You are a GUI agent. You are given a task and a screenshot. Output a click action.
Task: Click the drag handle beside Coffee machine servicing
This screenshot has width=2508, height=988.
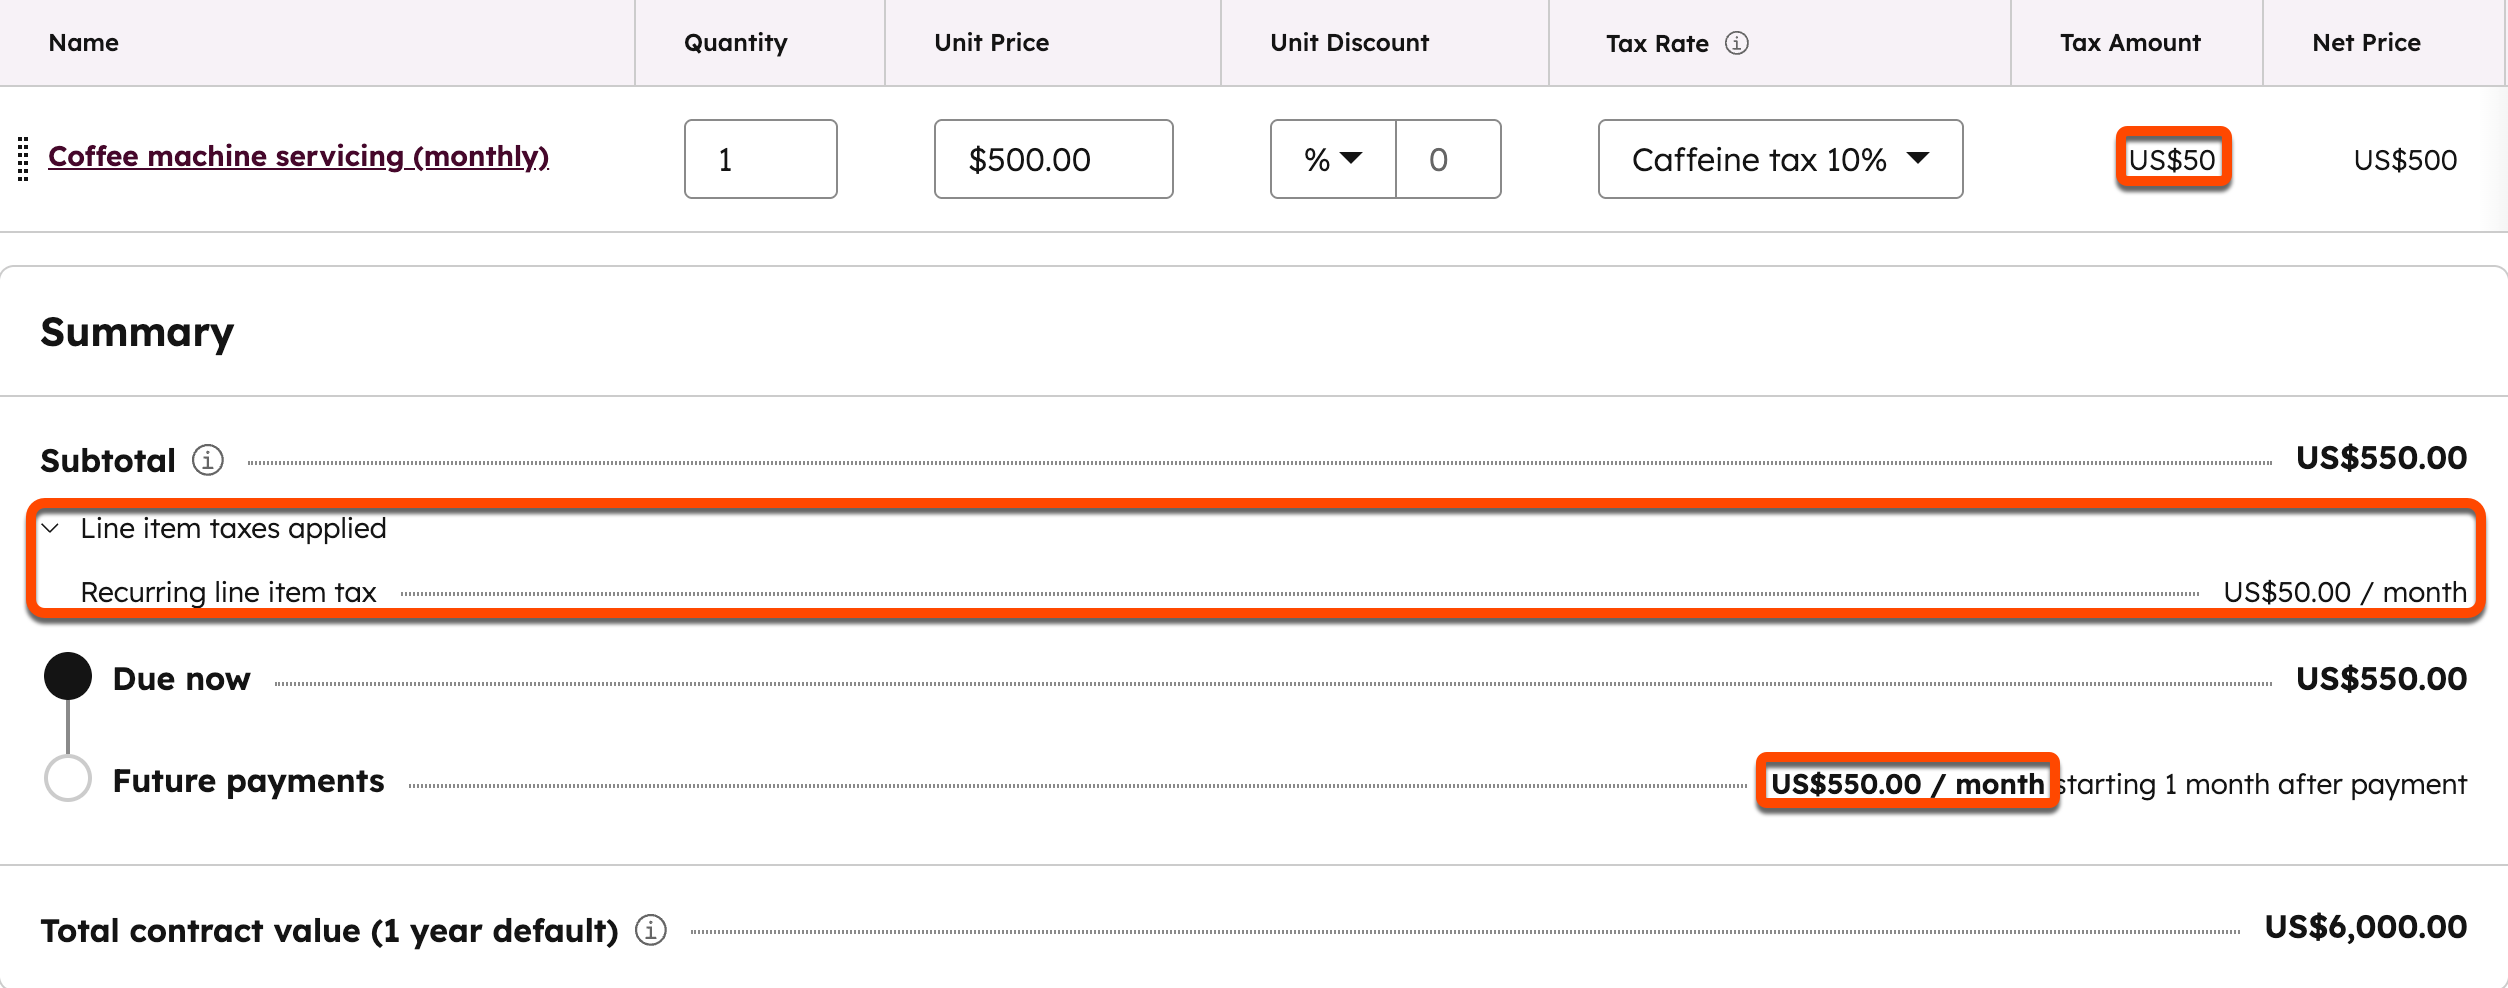[23, 159]
